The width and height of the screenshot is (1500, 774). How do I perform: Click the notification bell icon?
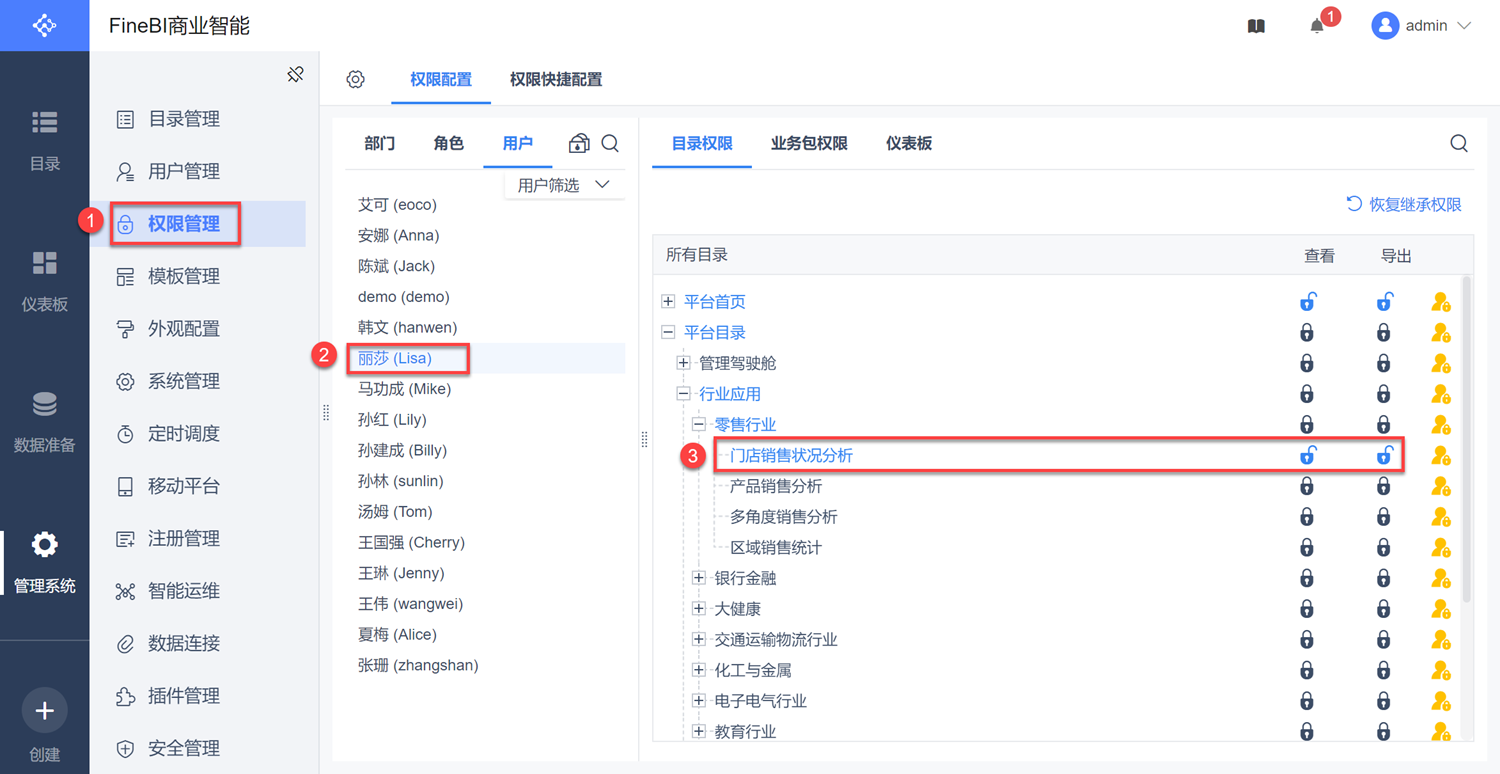click(x=1317, y=27)
